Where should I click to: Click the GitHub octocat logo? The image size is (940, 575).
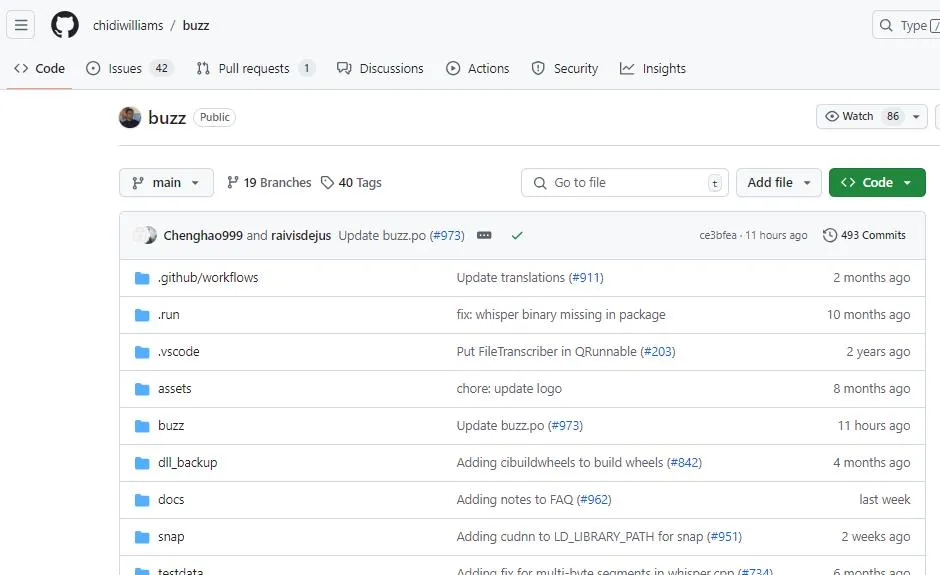click(x=65, y=25)
